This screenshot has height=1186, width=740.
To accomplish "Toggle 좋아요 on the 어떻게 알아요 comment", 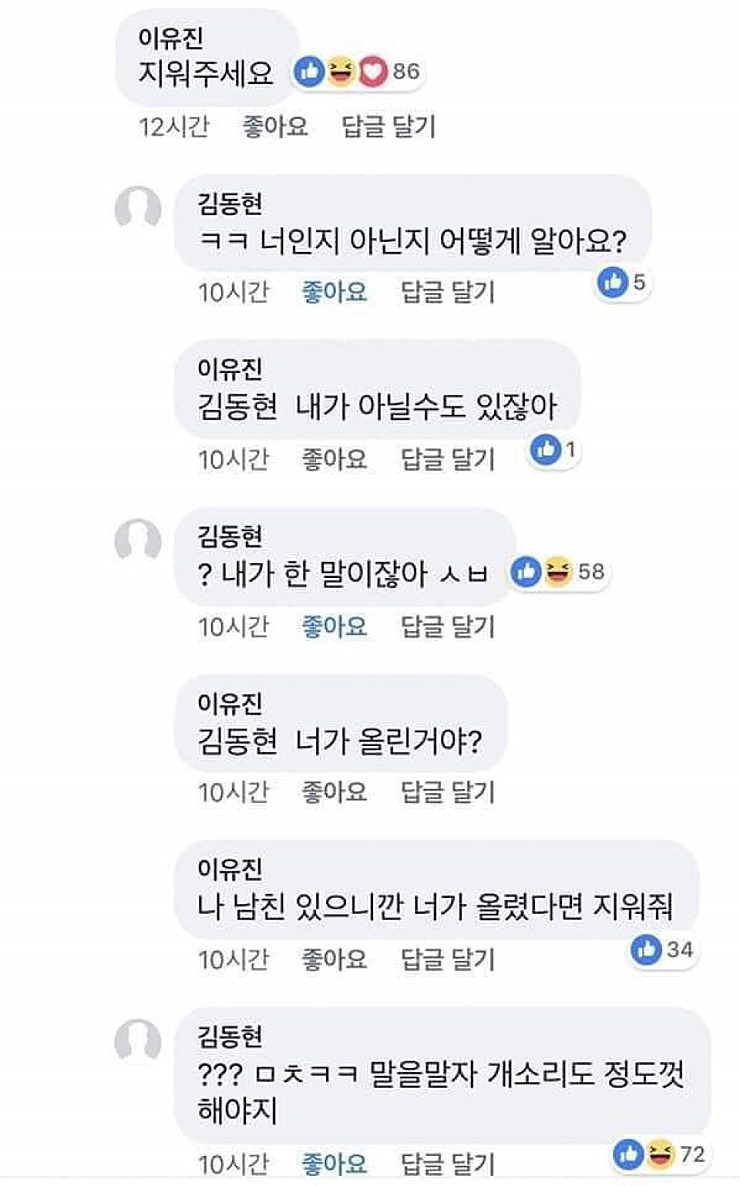I will (x=334, y=292).
